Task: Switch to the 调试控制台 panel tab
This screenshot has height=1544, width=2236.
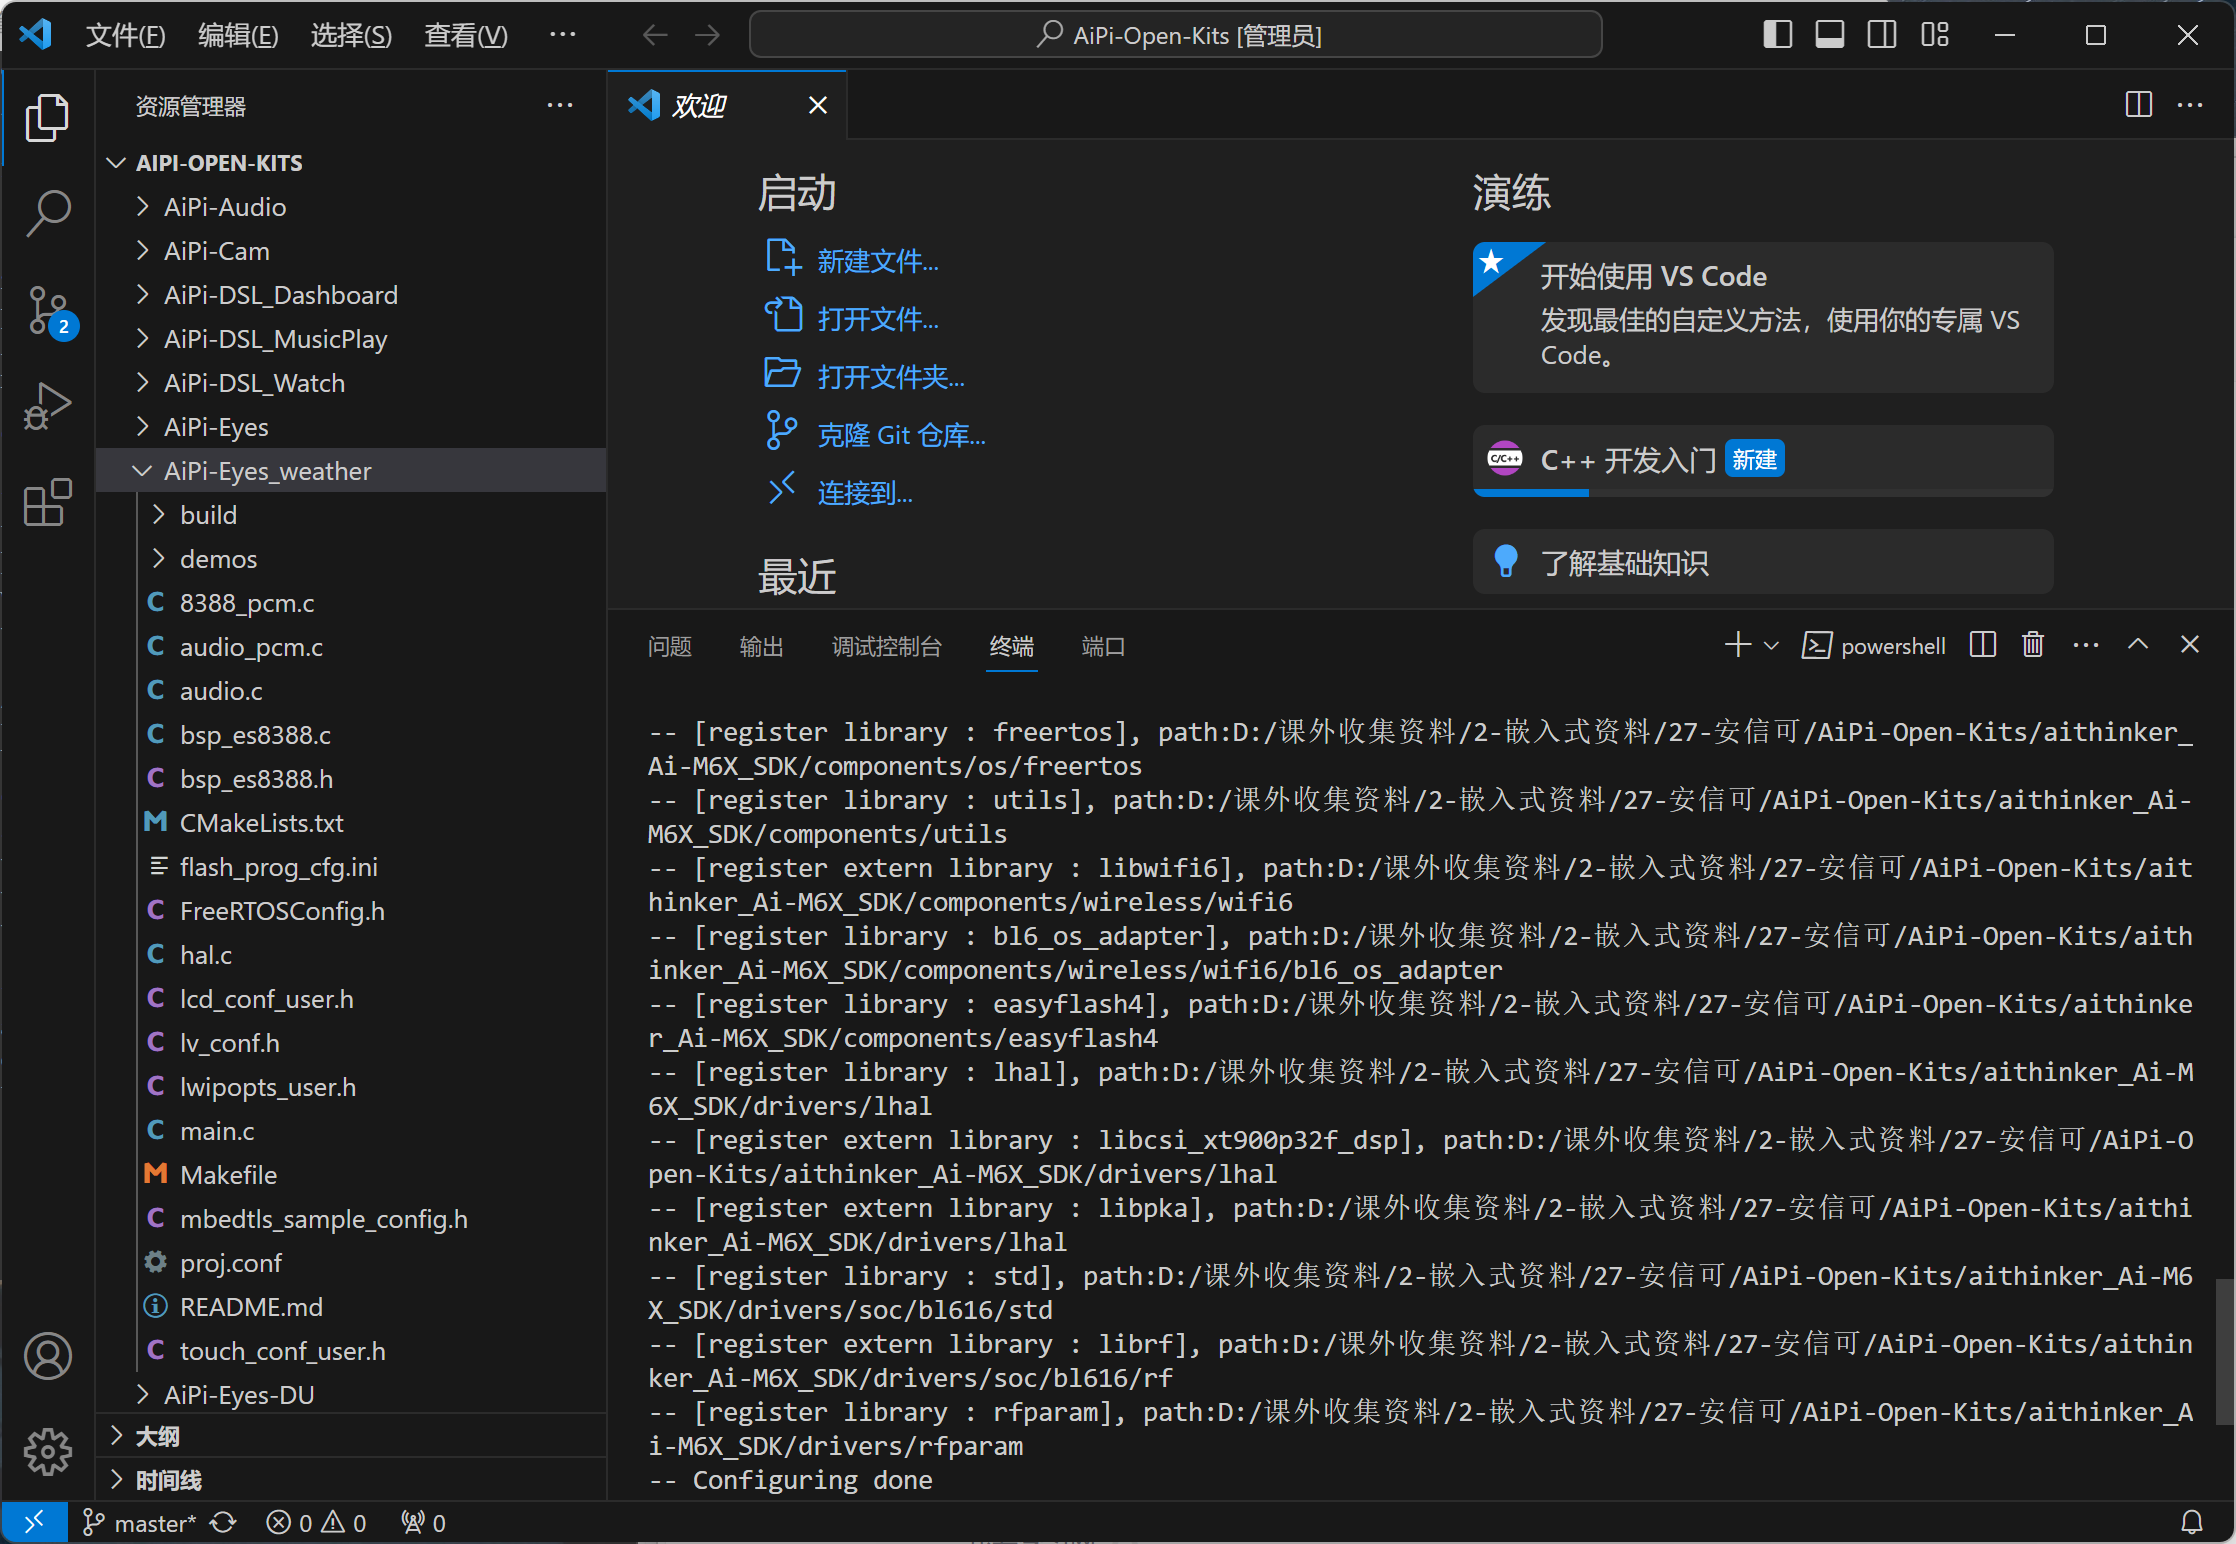Action: click(887, 646)
